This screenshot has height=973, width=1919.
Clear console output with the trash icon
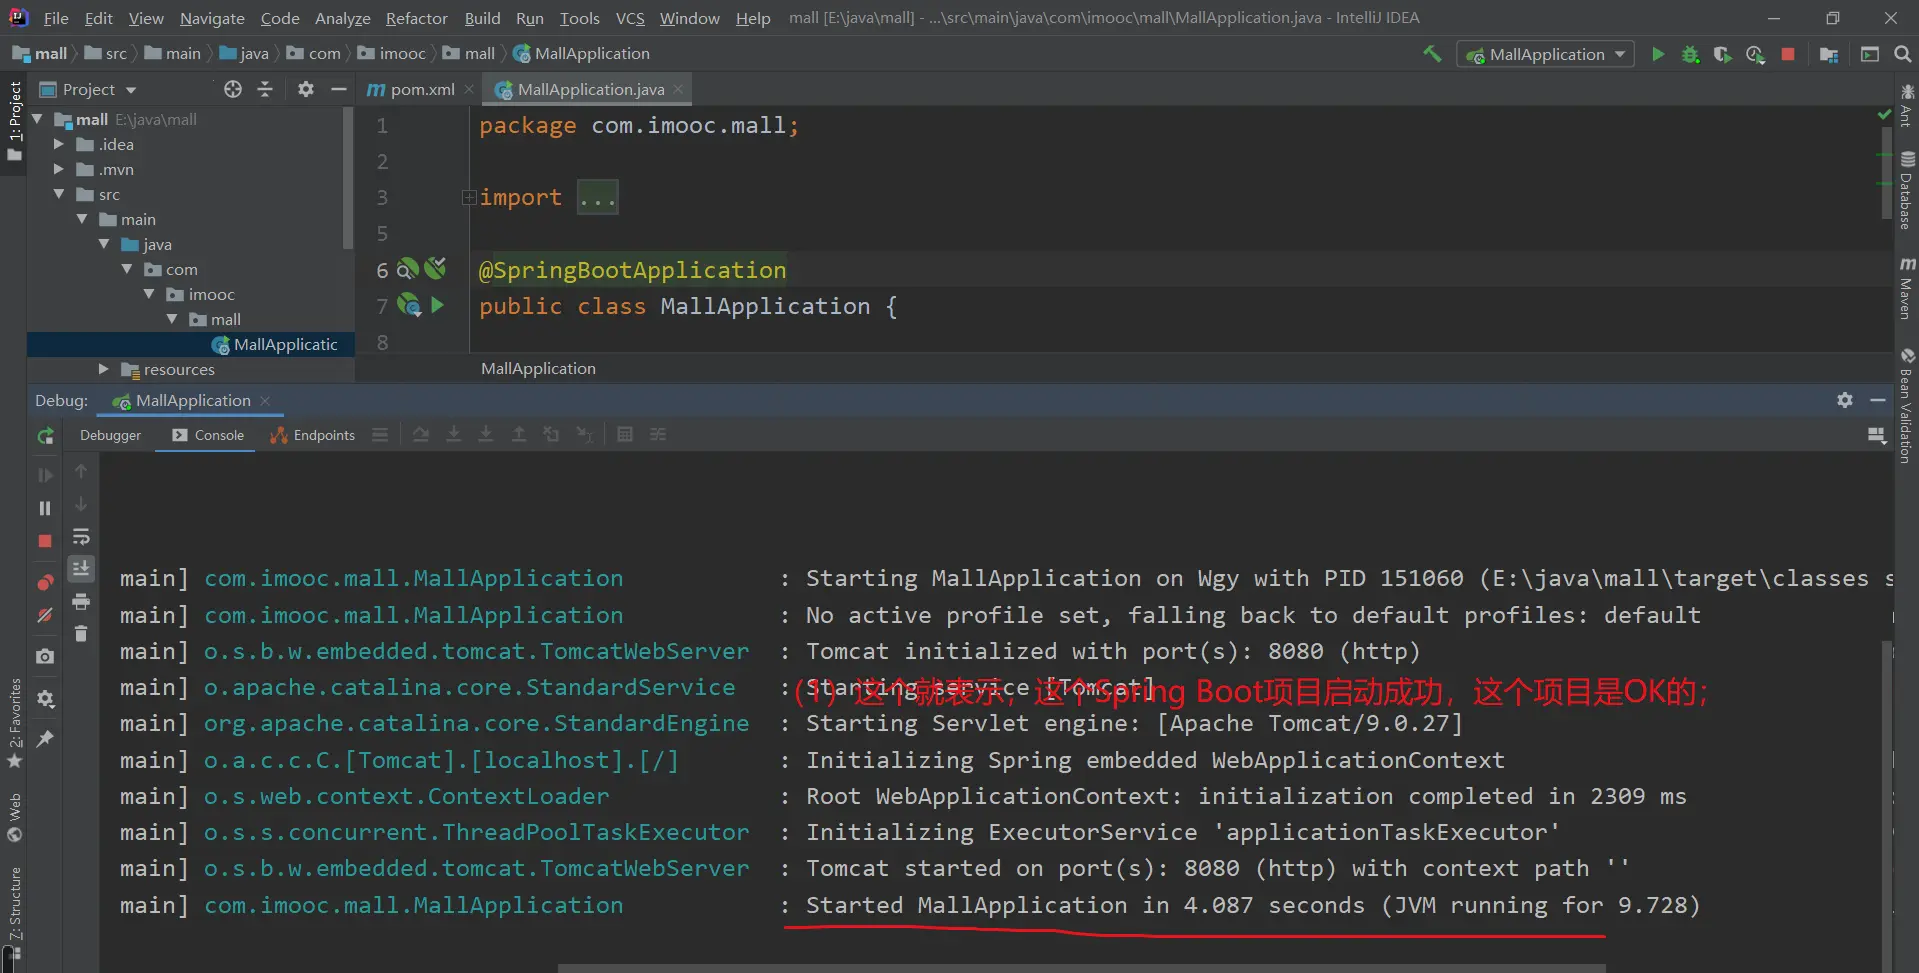coord(81,633)
